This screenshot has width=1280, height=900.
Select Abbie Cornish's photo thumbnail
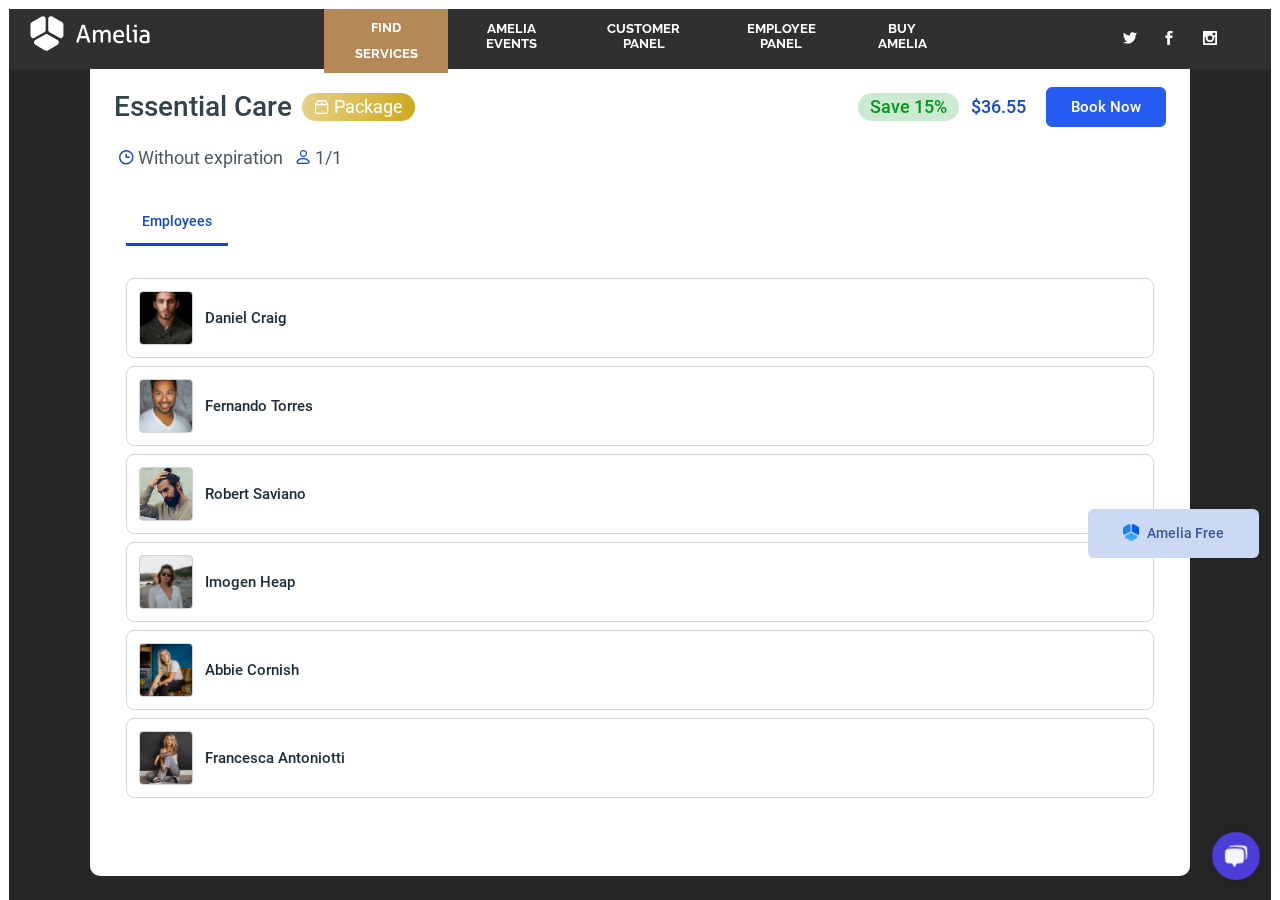click(166, 670)
